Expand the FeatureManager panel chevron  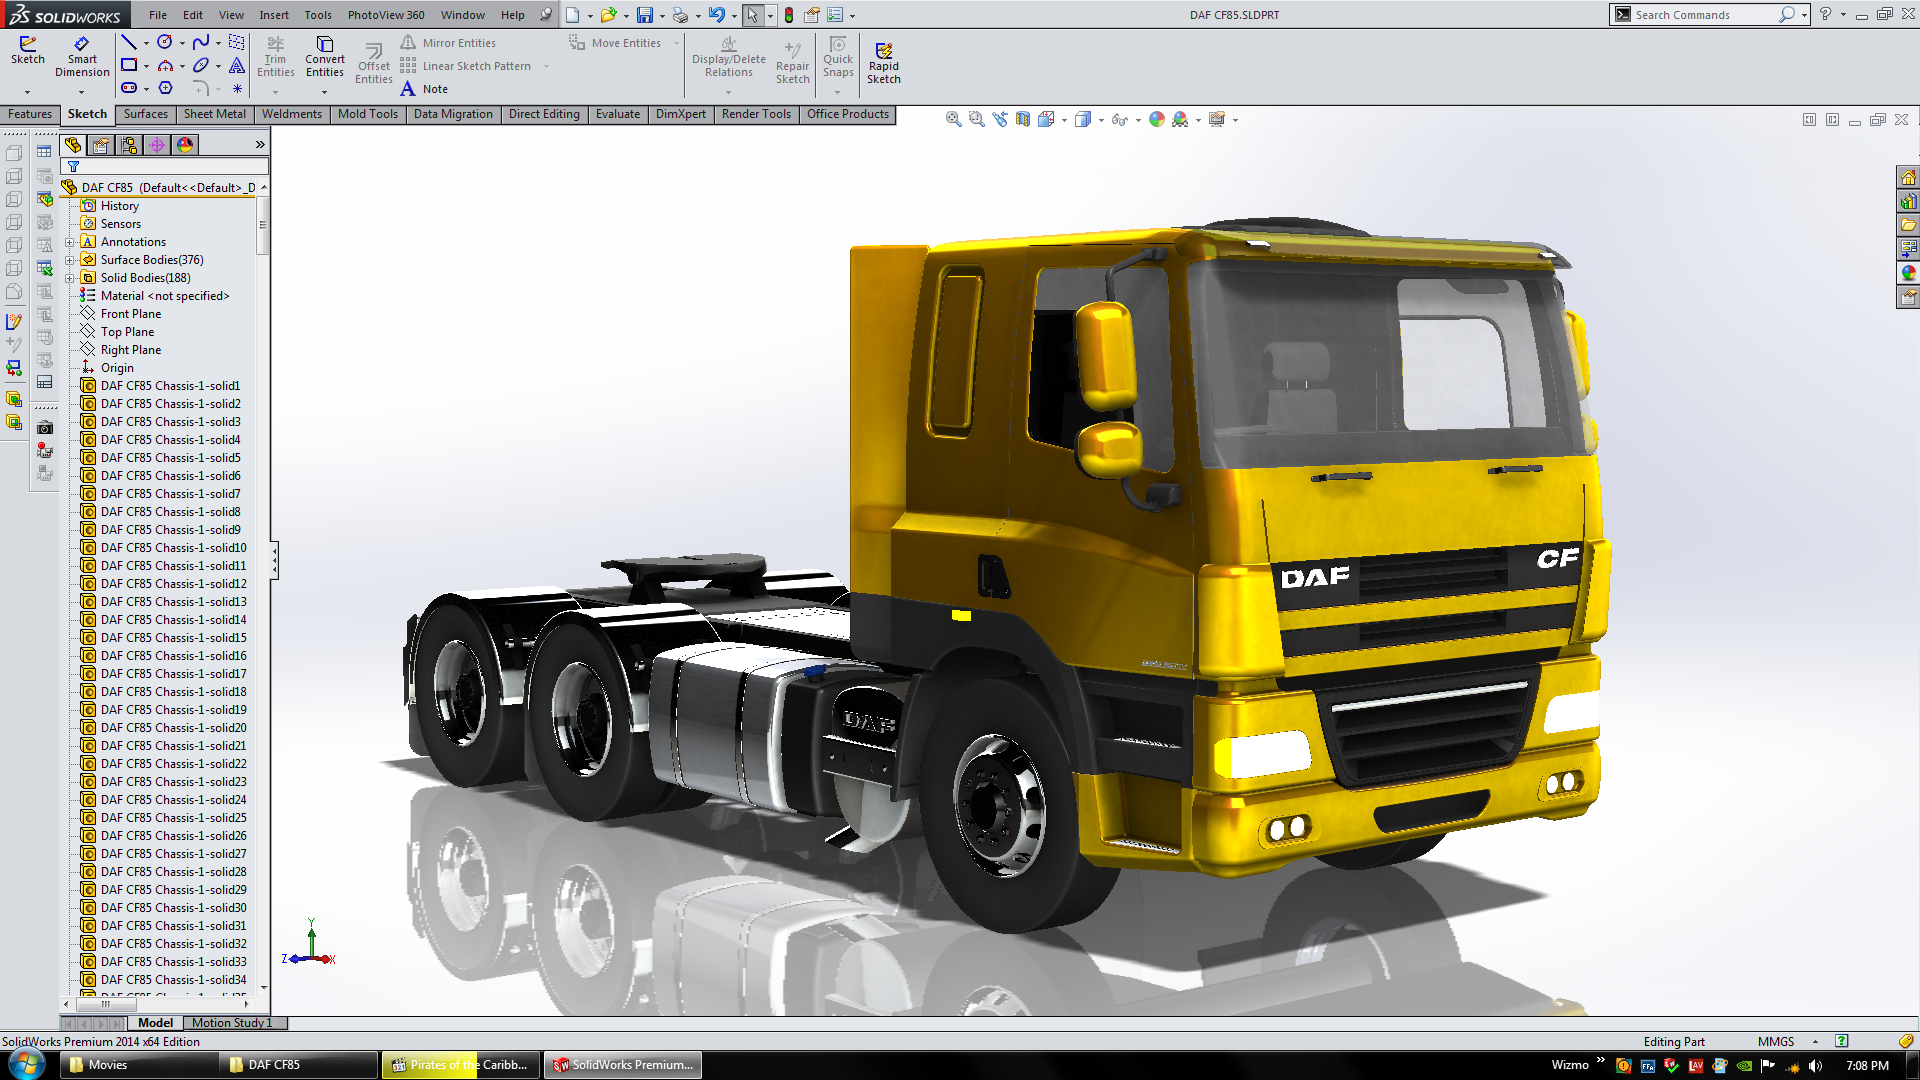click(260, 145)
